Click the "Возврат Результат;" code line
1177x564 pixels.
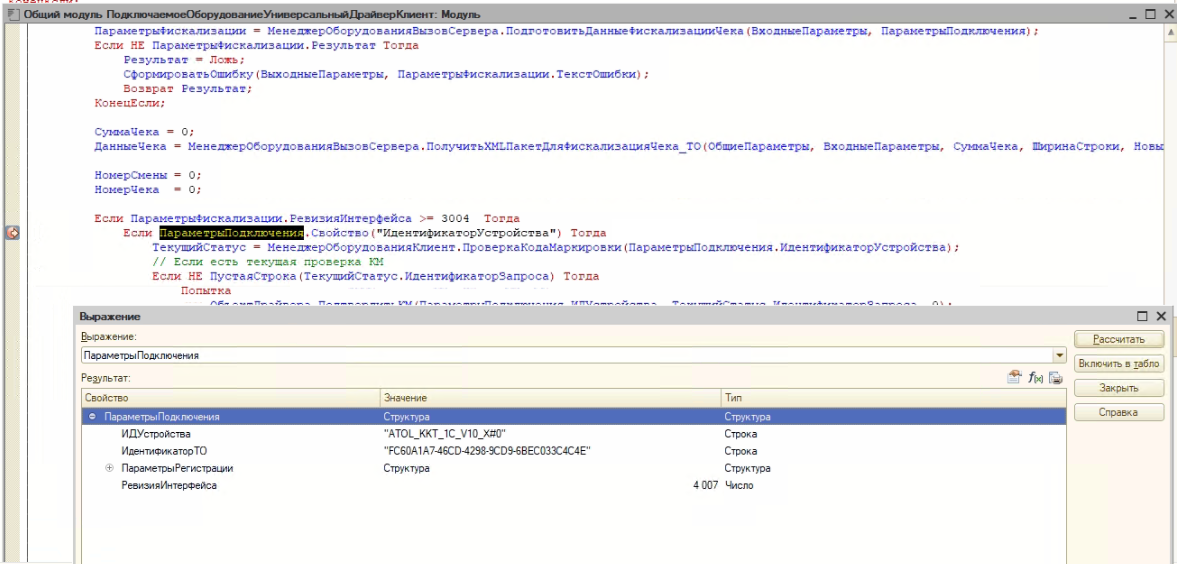point(188,89)
